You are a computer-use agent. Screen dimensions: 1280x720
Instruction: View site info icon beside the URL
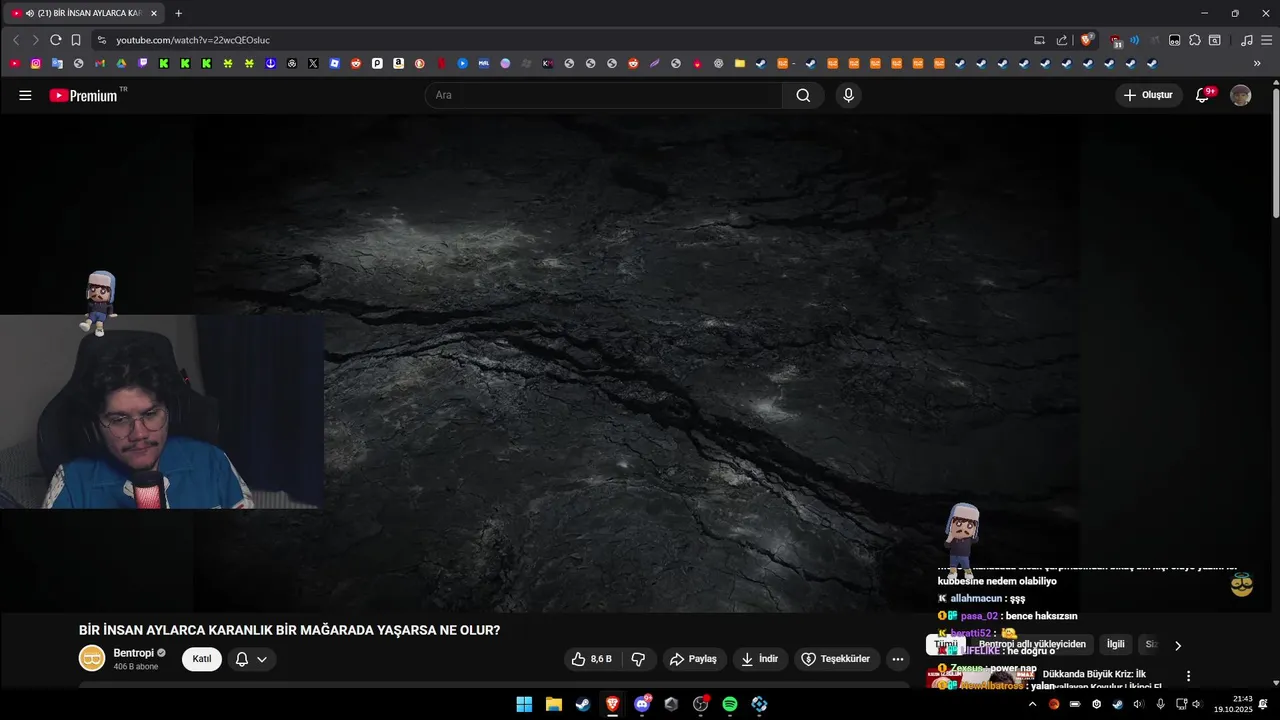tap(101, 40)
